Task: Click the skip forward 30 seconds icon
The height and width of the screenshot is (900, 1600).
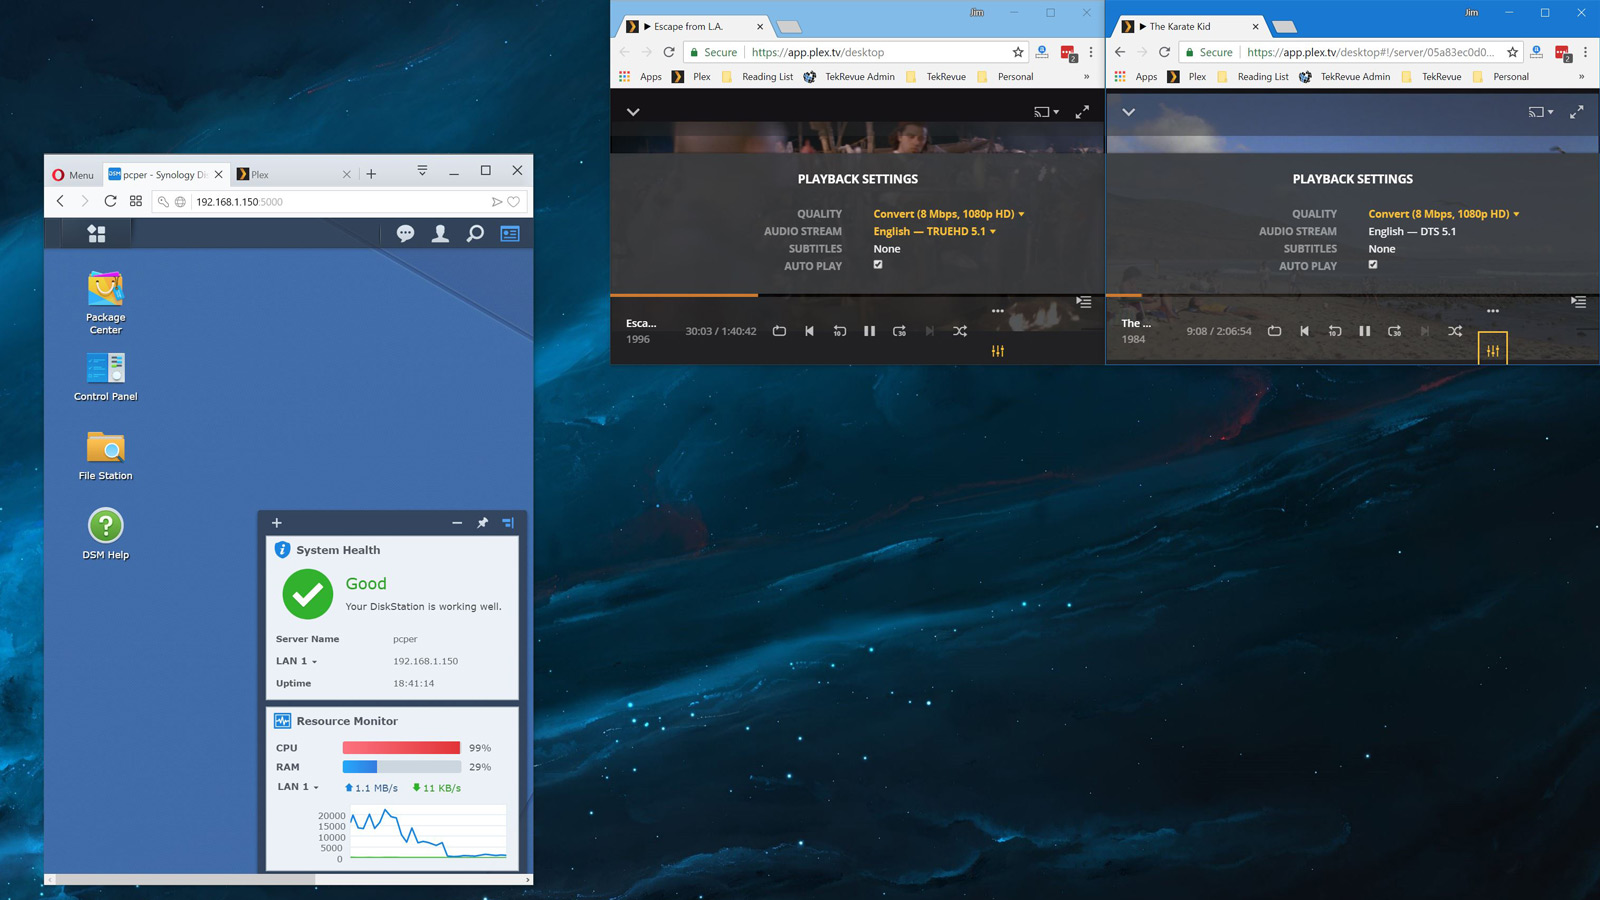Action: click(899, 331)
